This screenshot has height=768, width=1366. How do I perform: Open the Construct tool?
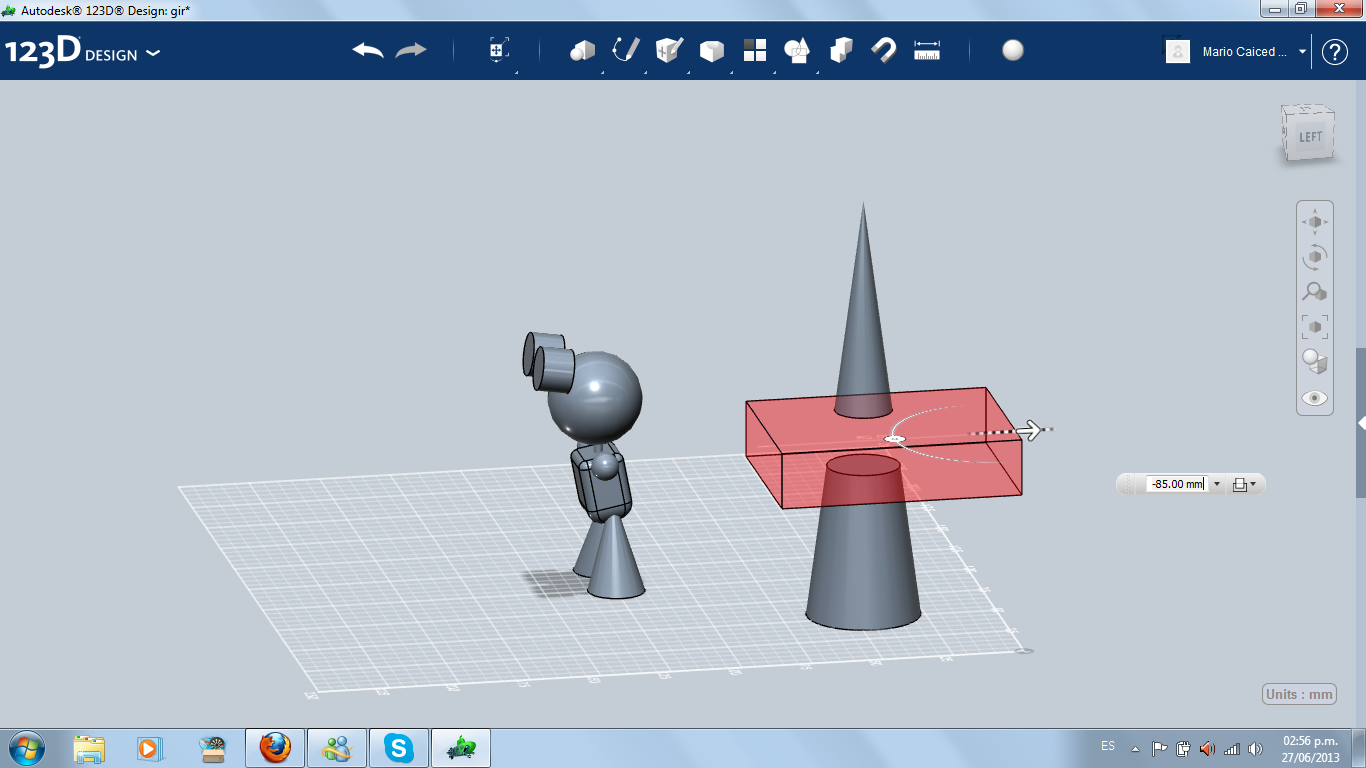669,50
